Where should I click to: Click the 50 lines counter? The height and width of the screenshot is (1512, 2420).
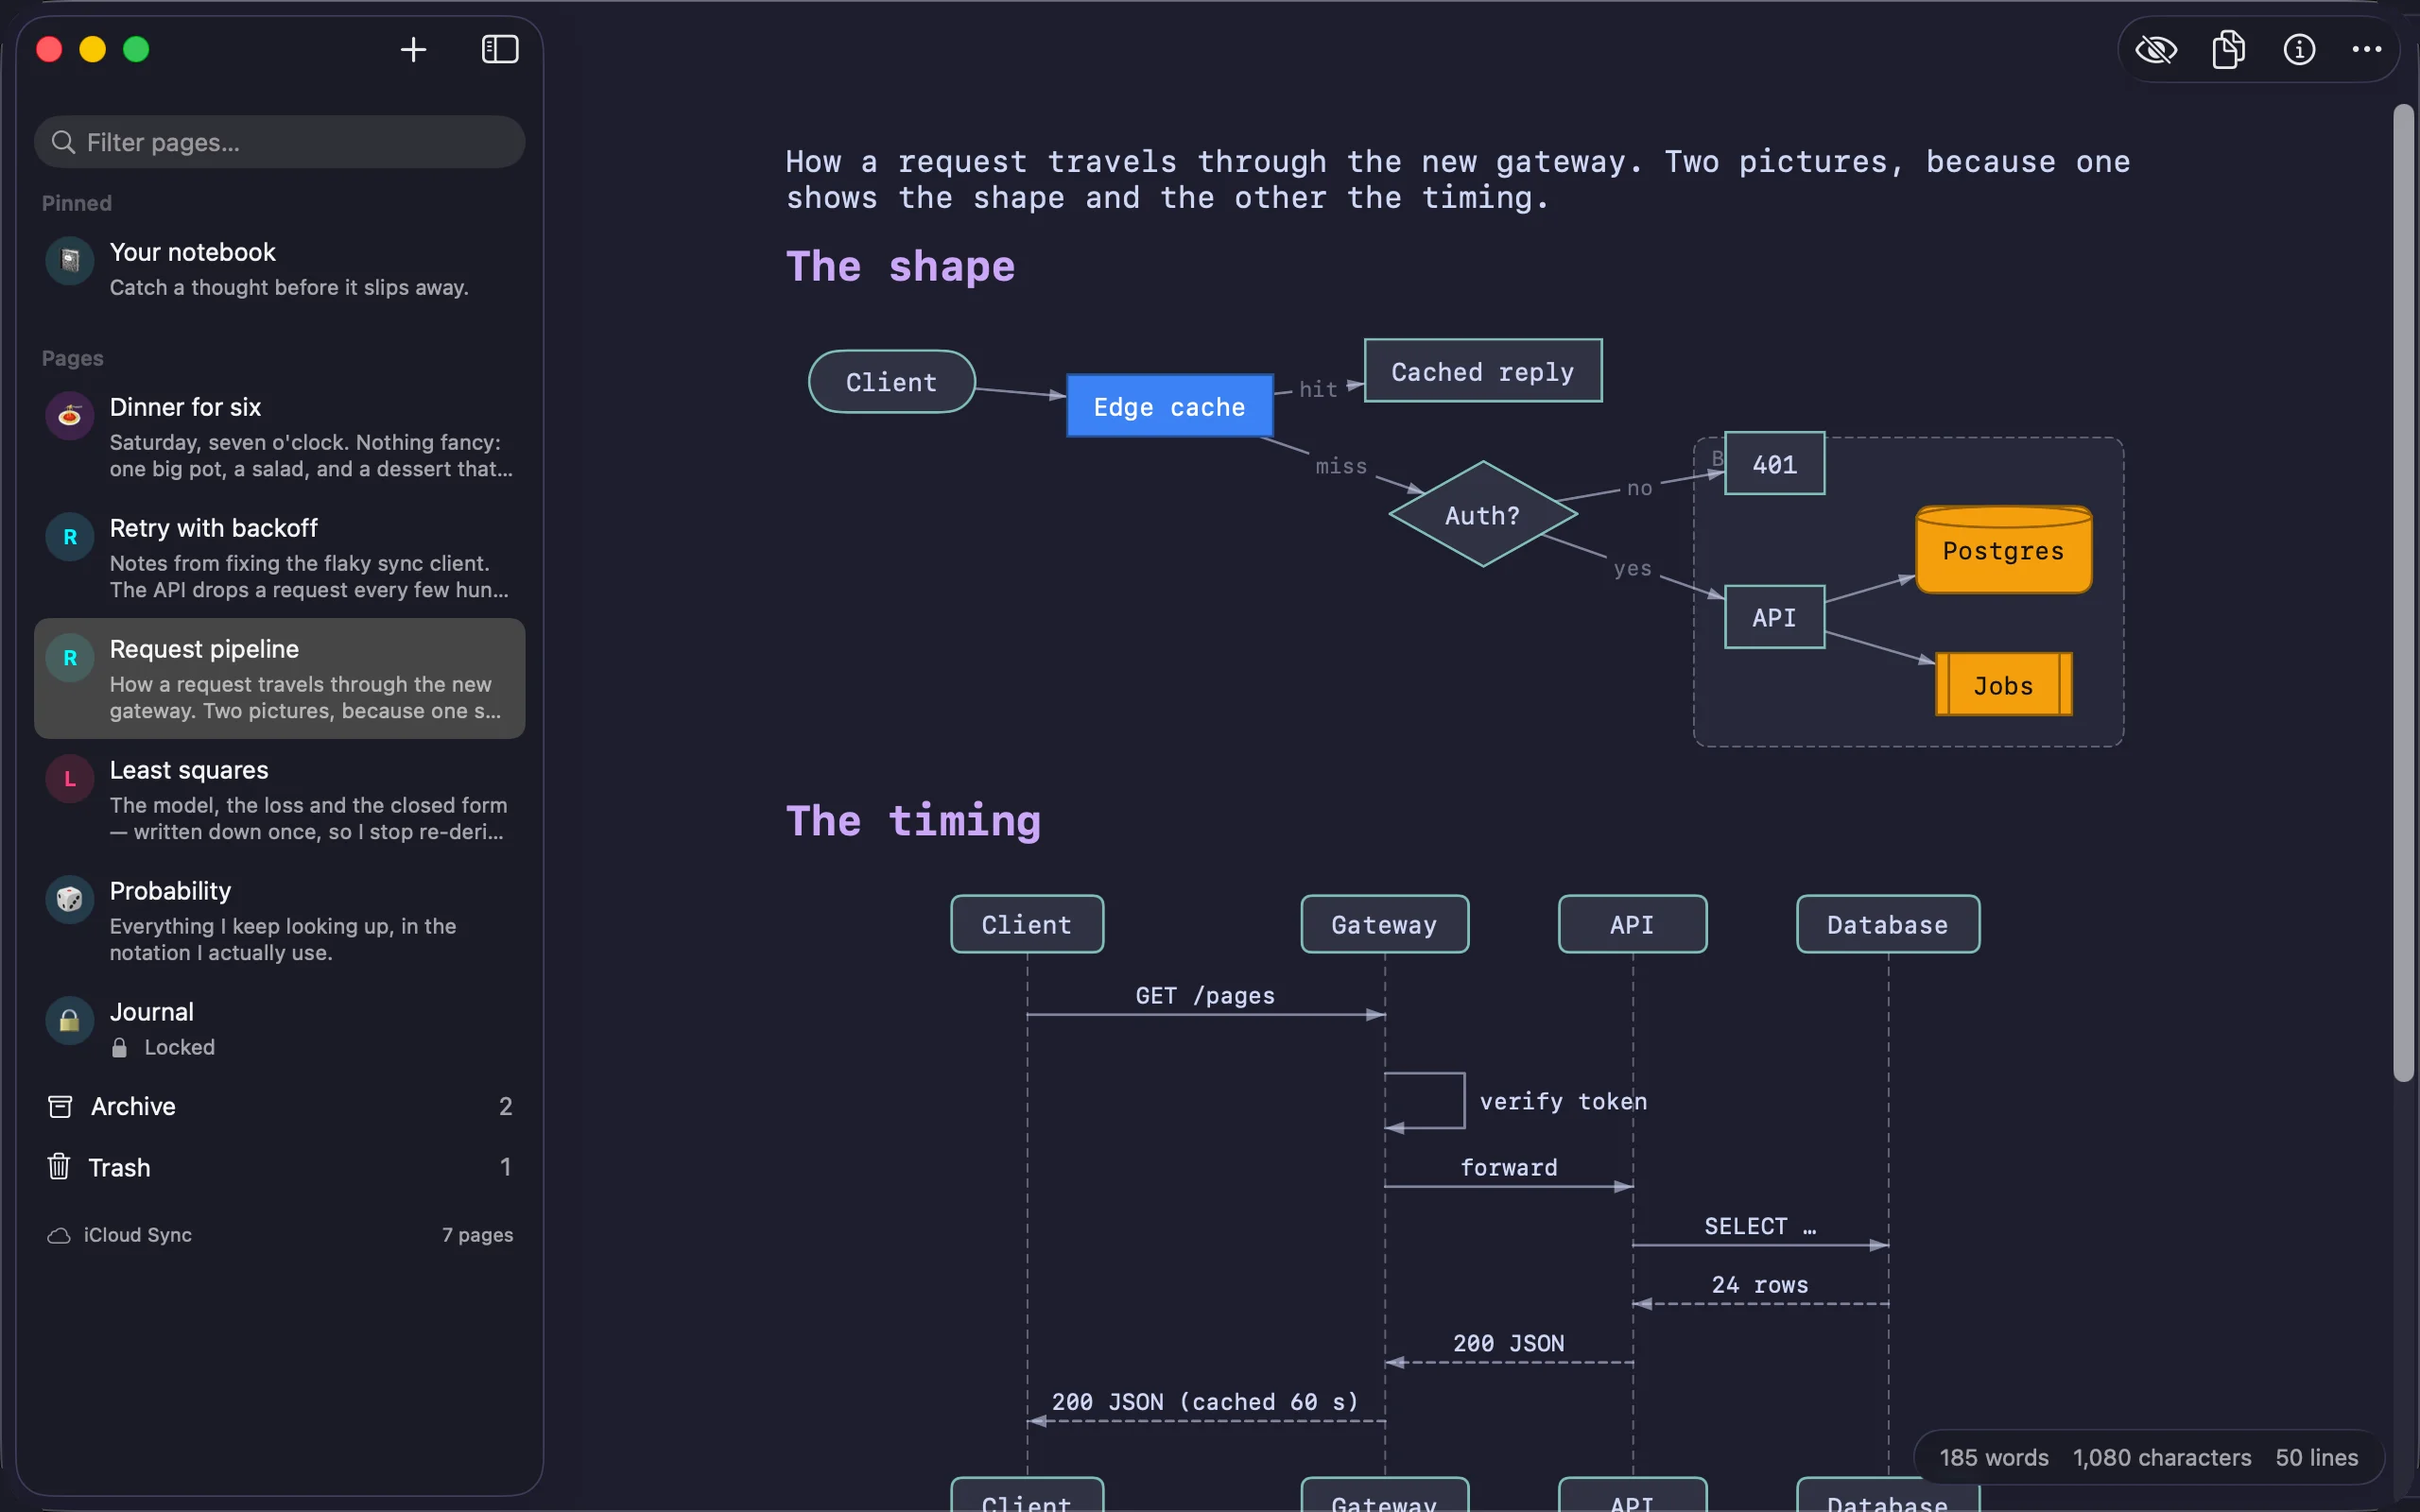coord(2317,1457)
